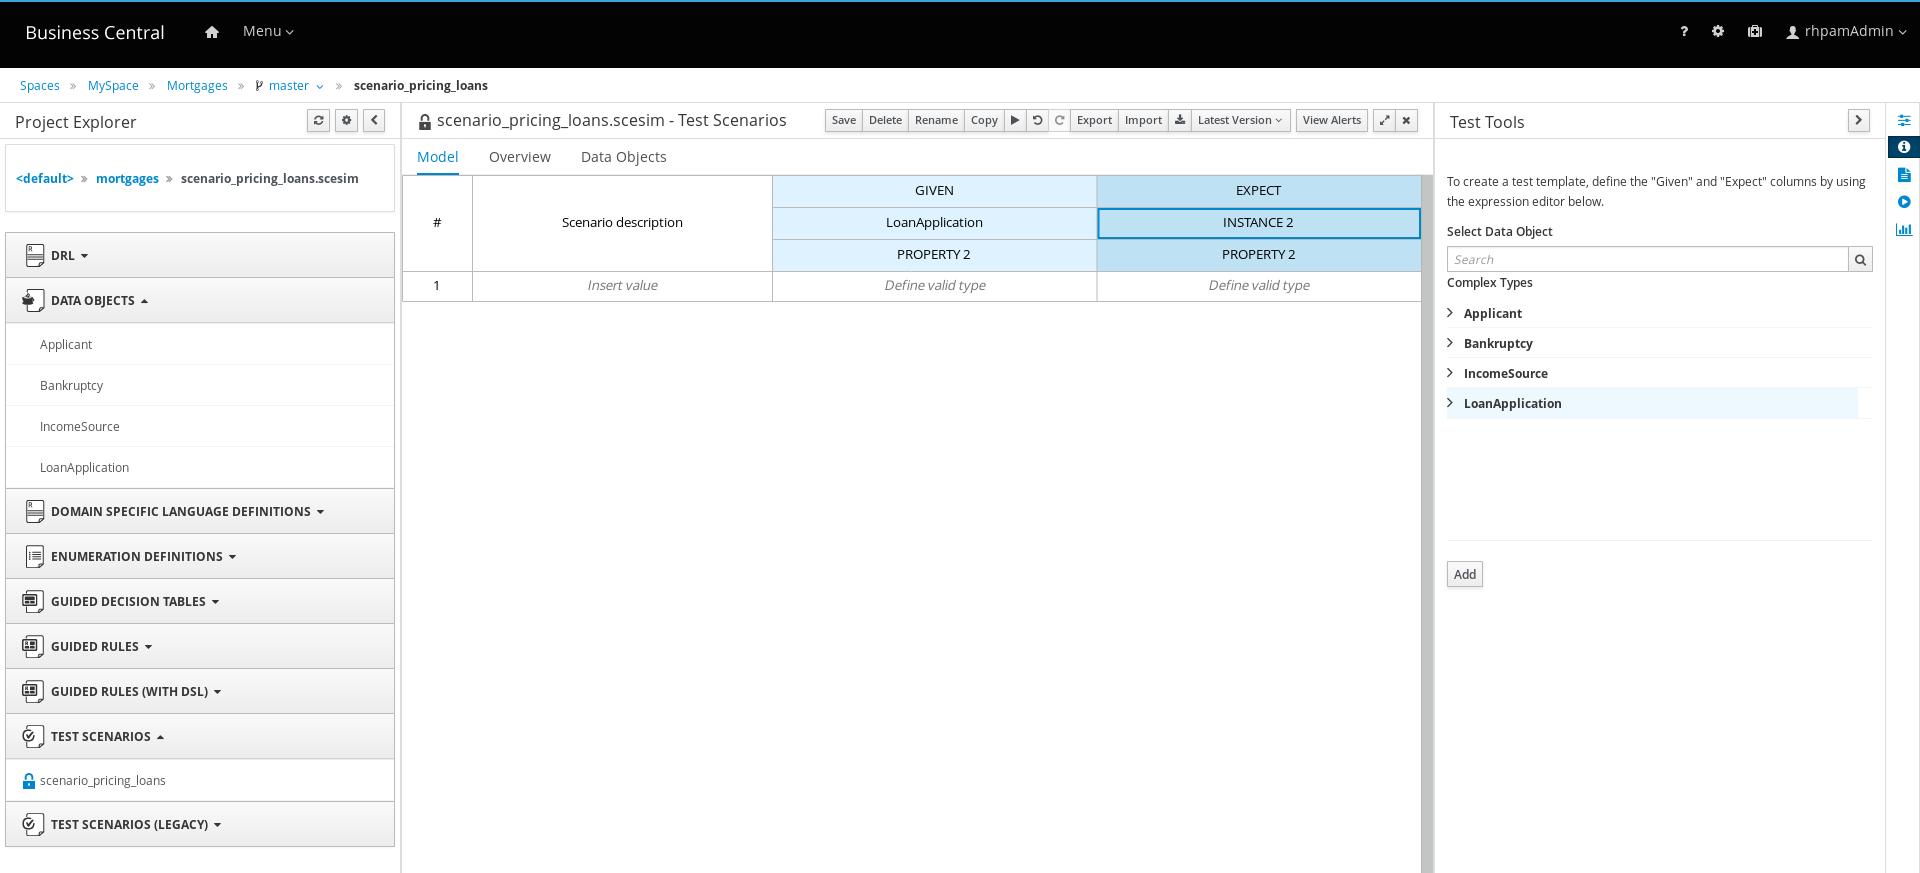Click the Mortgages breadcrumb link

coord(197,86)
